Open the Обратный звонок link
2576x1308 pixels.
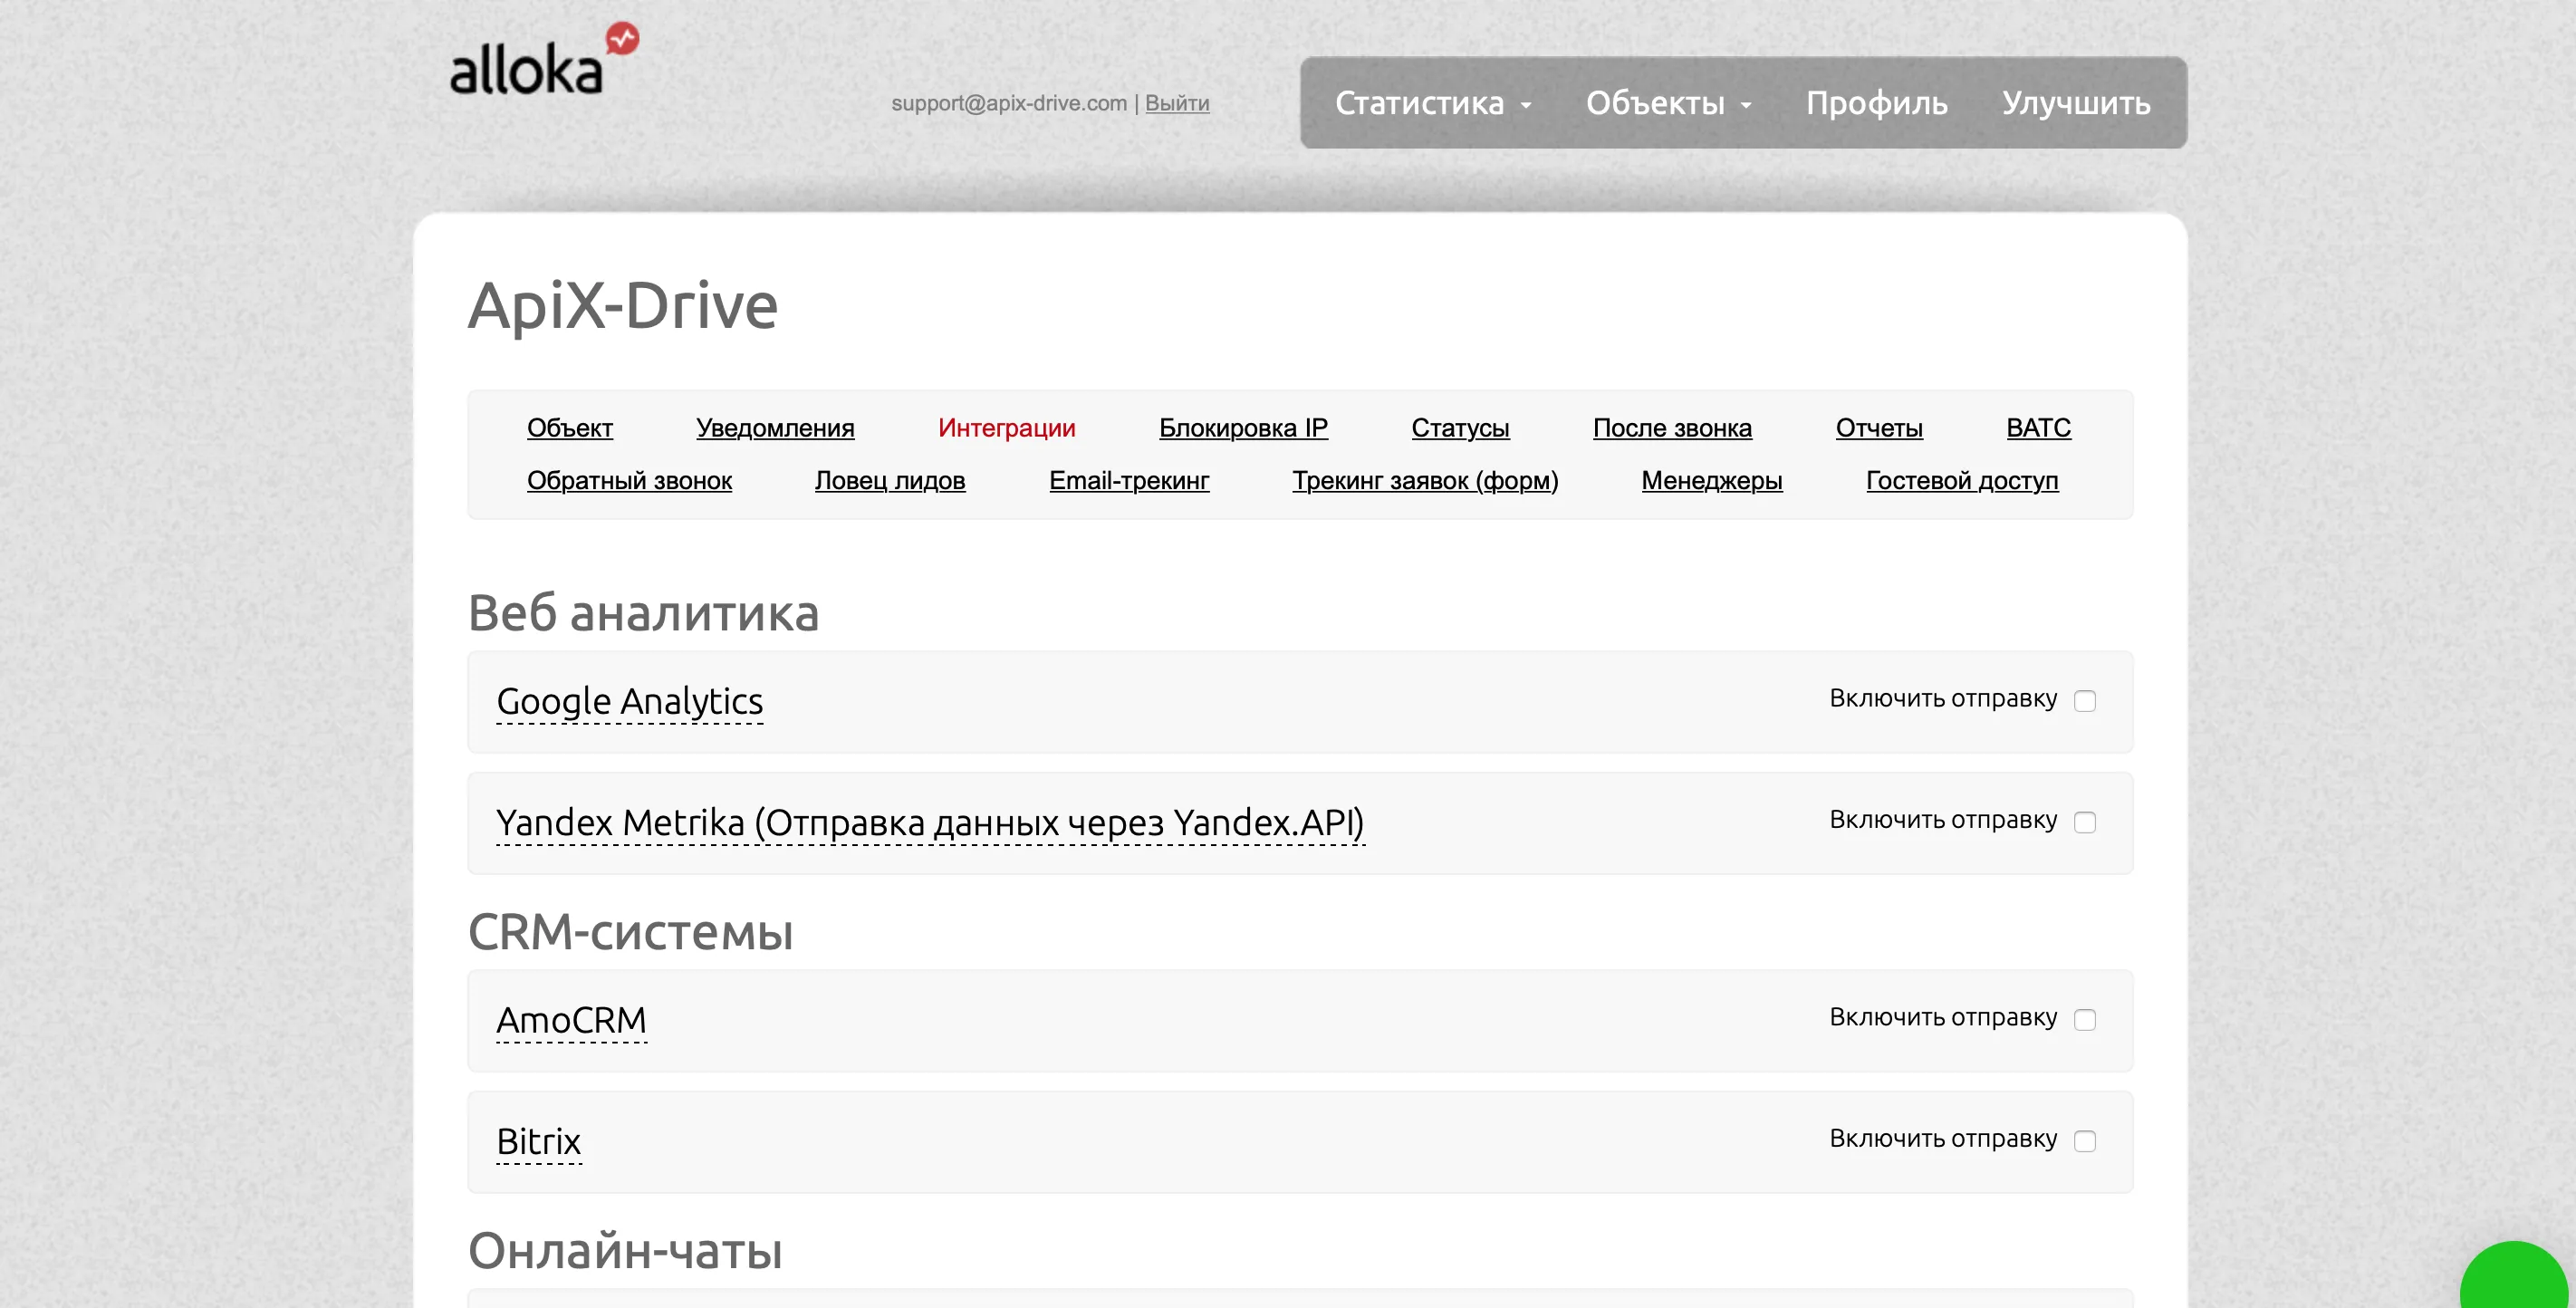point(629,481)
